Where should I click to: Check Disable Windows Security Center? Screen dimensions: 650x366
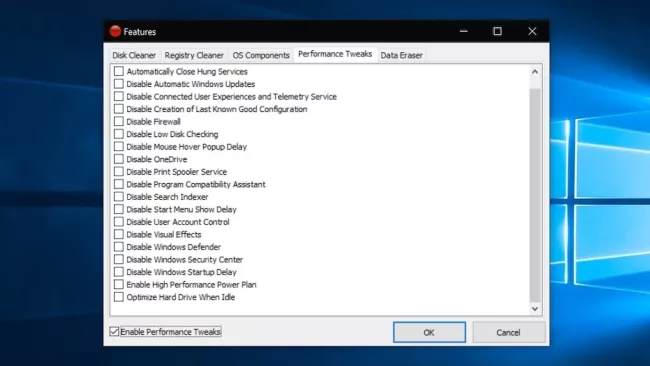(x=119, y=259)
